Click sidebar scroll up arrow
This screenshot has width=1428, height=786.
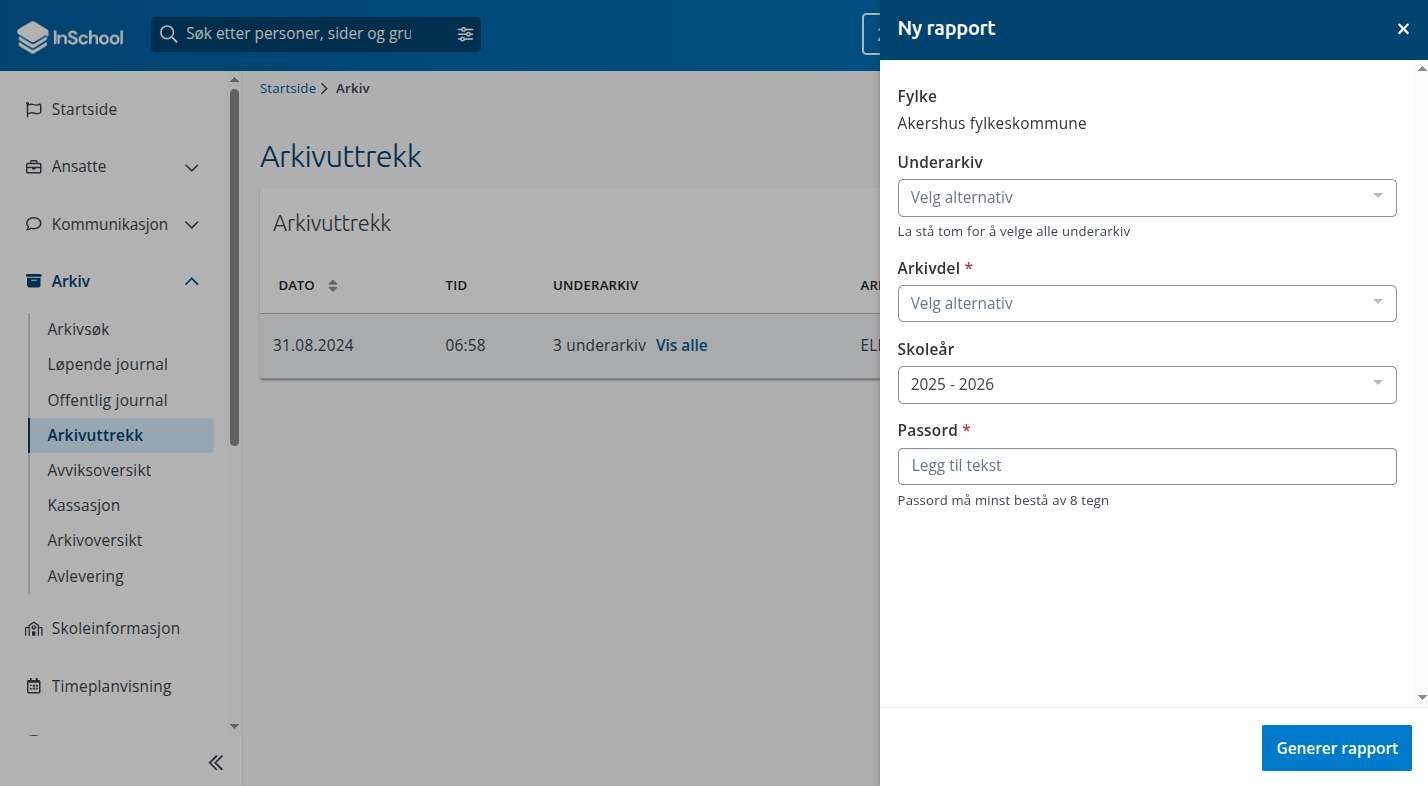point(234,79)
